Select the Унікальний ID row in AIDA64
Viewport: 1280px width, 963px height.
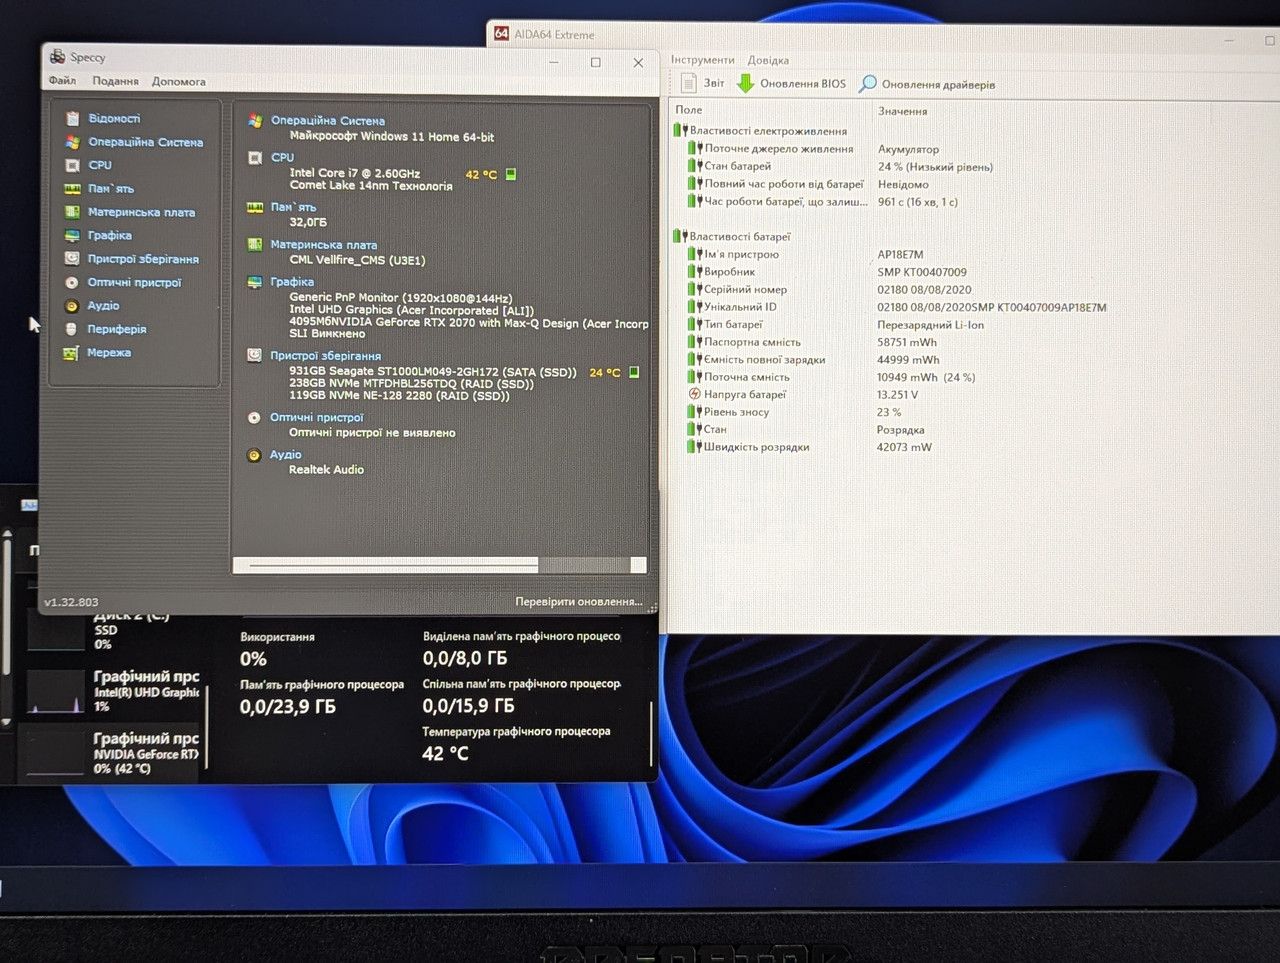897,307
